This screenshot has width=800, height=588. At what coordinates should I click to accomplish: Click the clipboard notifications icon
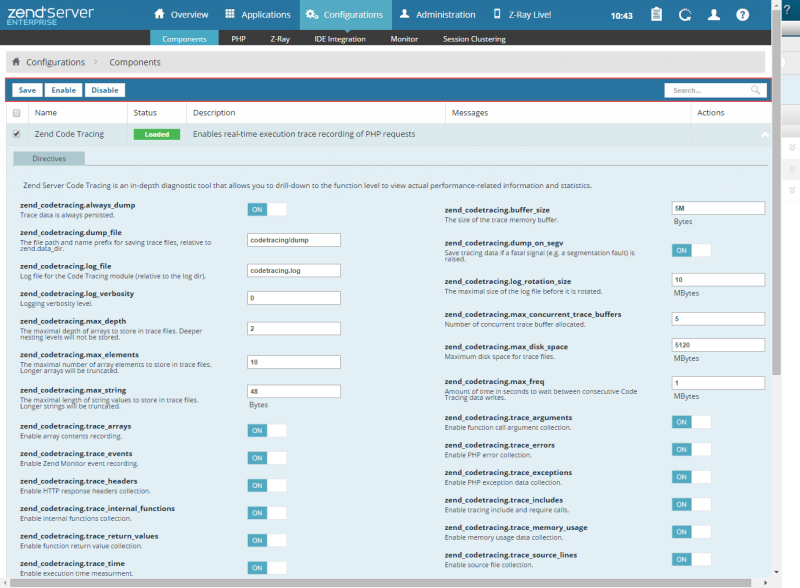(656, 15)
